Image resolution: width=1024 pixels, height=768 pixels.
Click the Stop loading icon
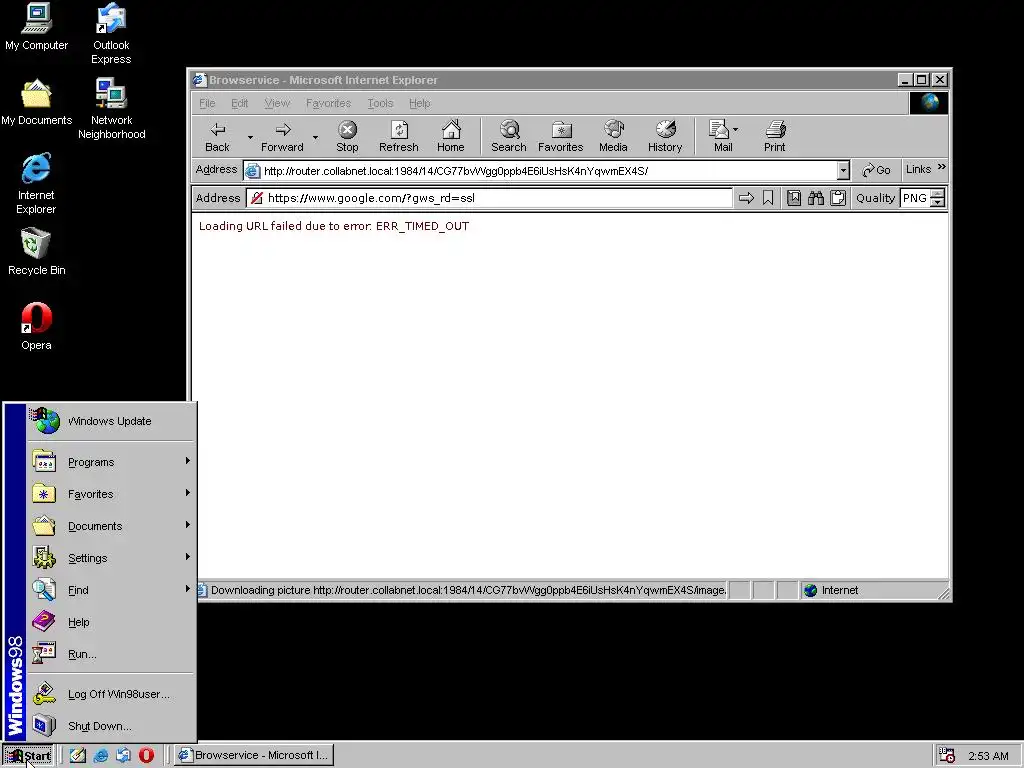point(347,136)
